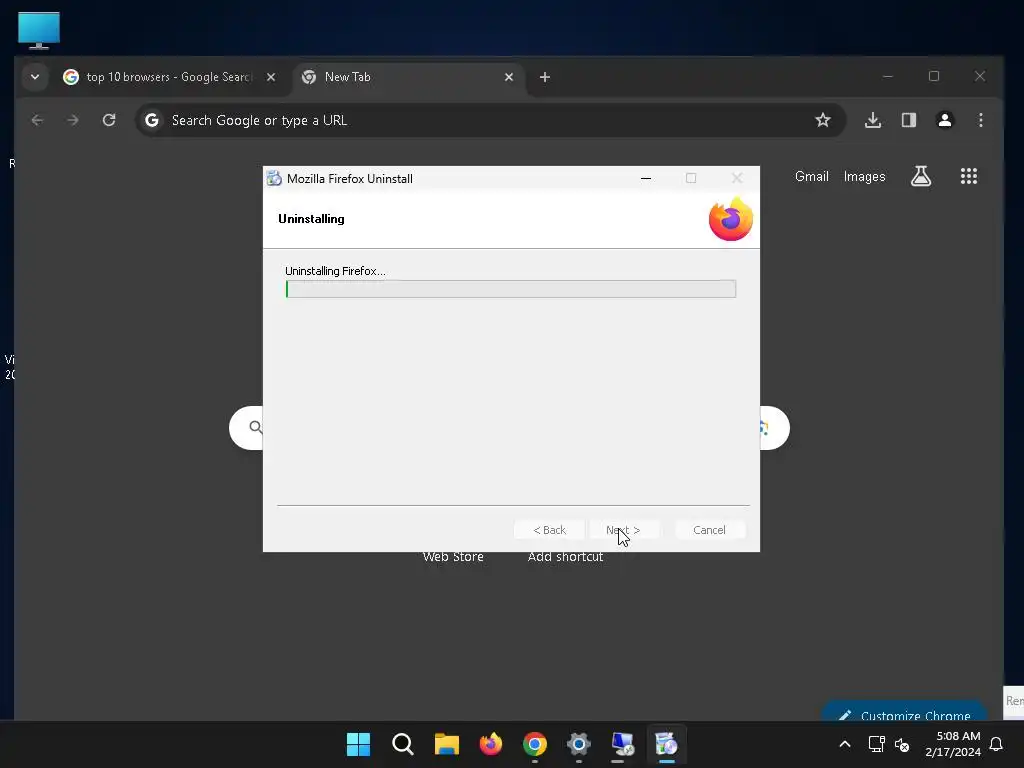Open a new Chrome tab with plus
The height and width of the screenshot is (768, 1024).
click(x=545, y=77)
